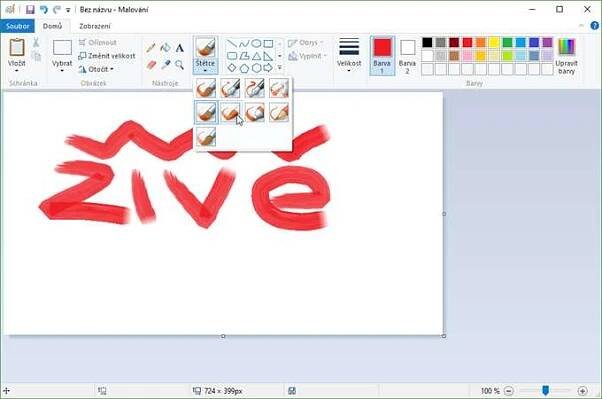The width and height of the screenshot is (602, 399).
Task: Undo the last action
Action: click(44, 9)
